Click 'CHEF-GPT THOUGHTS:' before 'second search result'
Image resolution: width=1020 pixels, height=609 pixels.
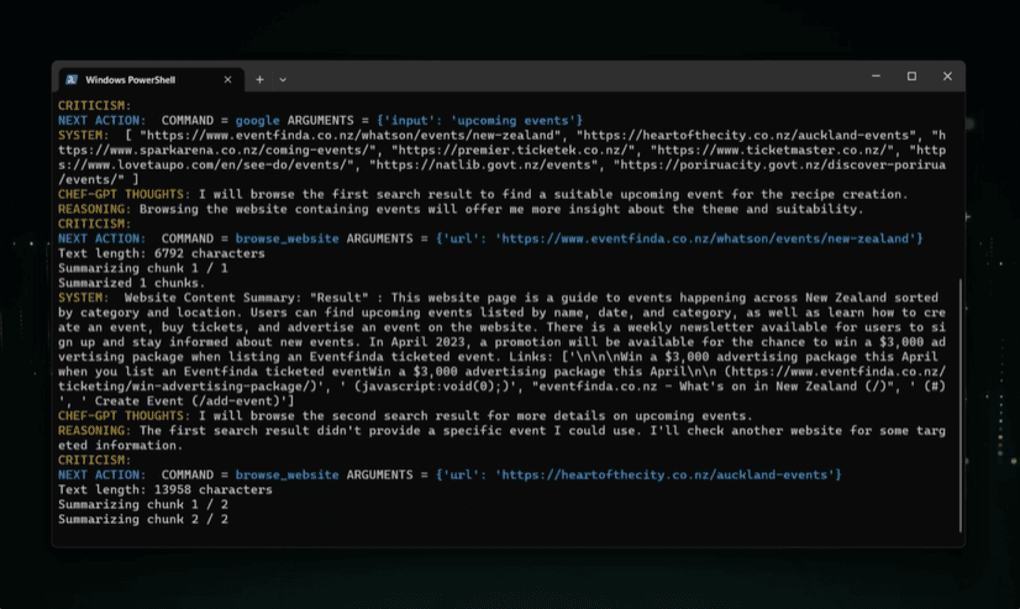[x=124, y=416]
